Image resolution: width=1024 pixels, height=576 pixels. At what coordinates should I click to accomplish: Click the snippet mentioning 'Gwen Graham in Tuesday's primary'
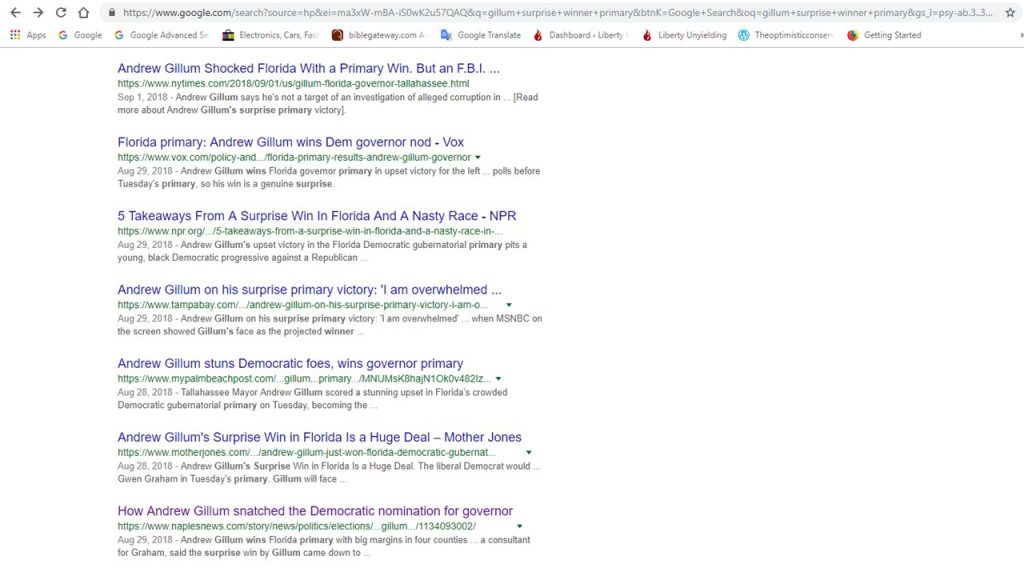[329, 473]
